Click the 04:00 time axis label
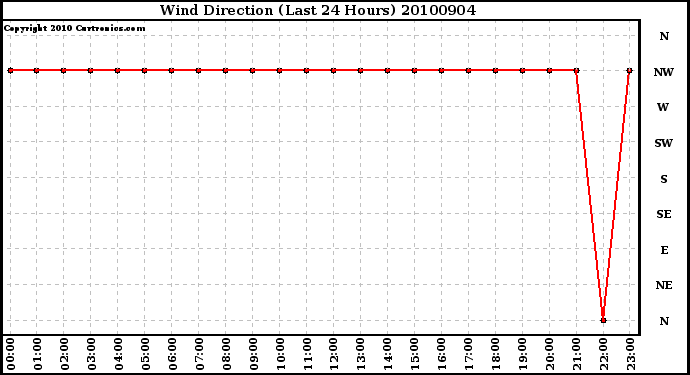690x375 pixels. 118,354
